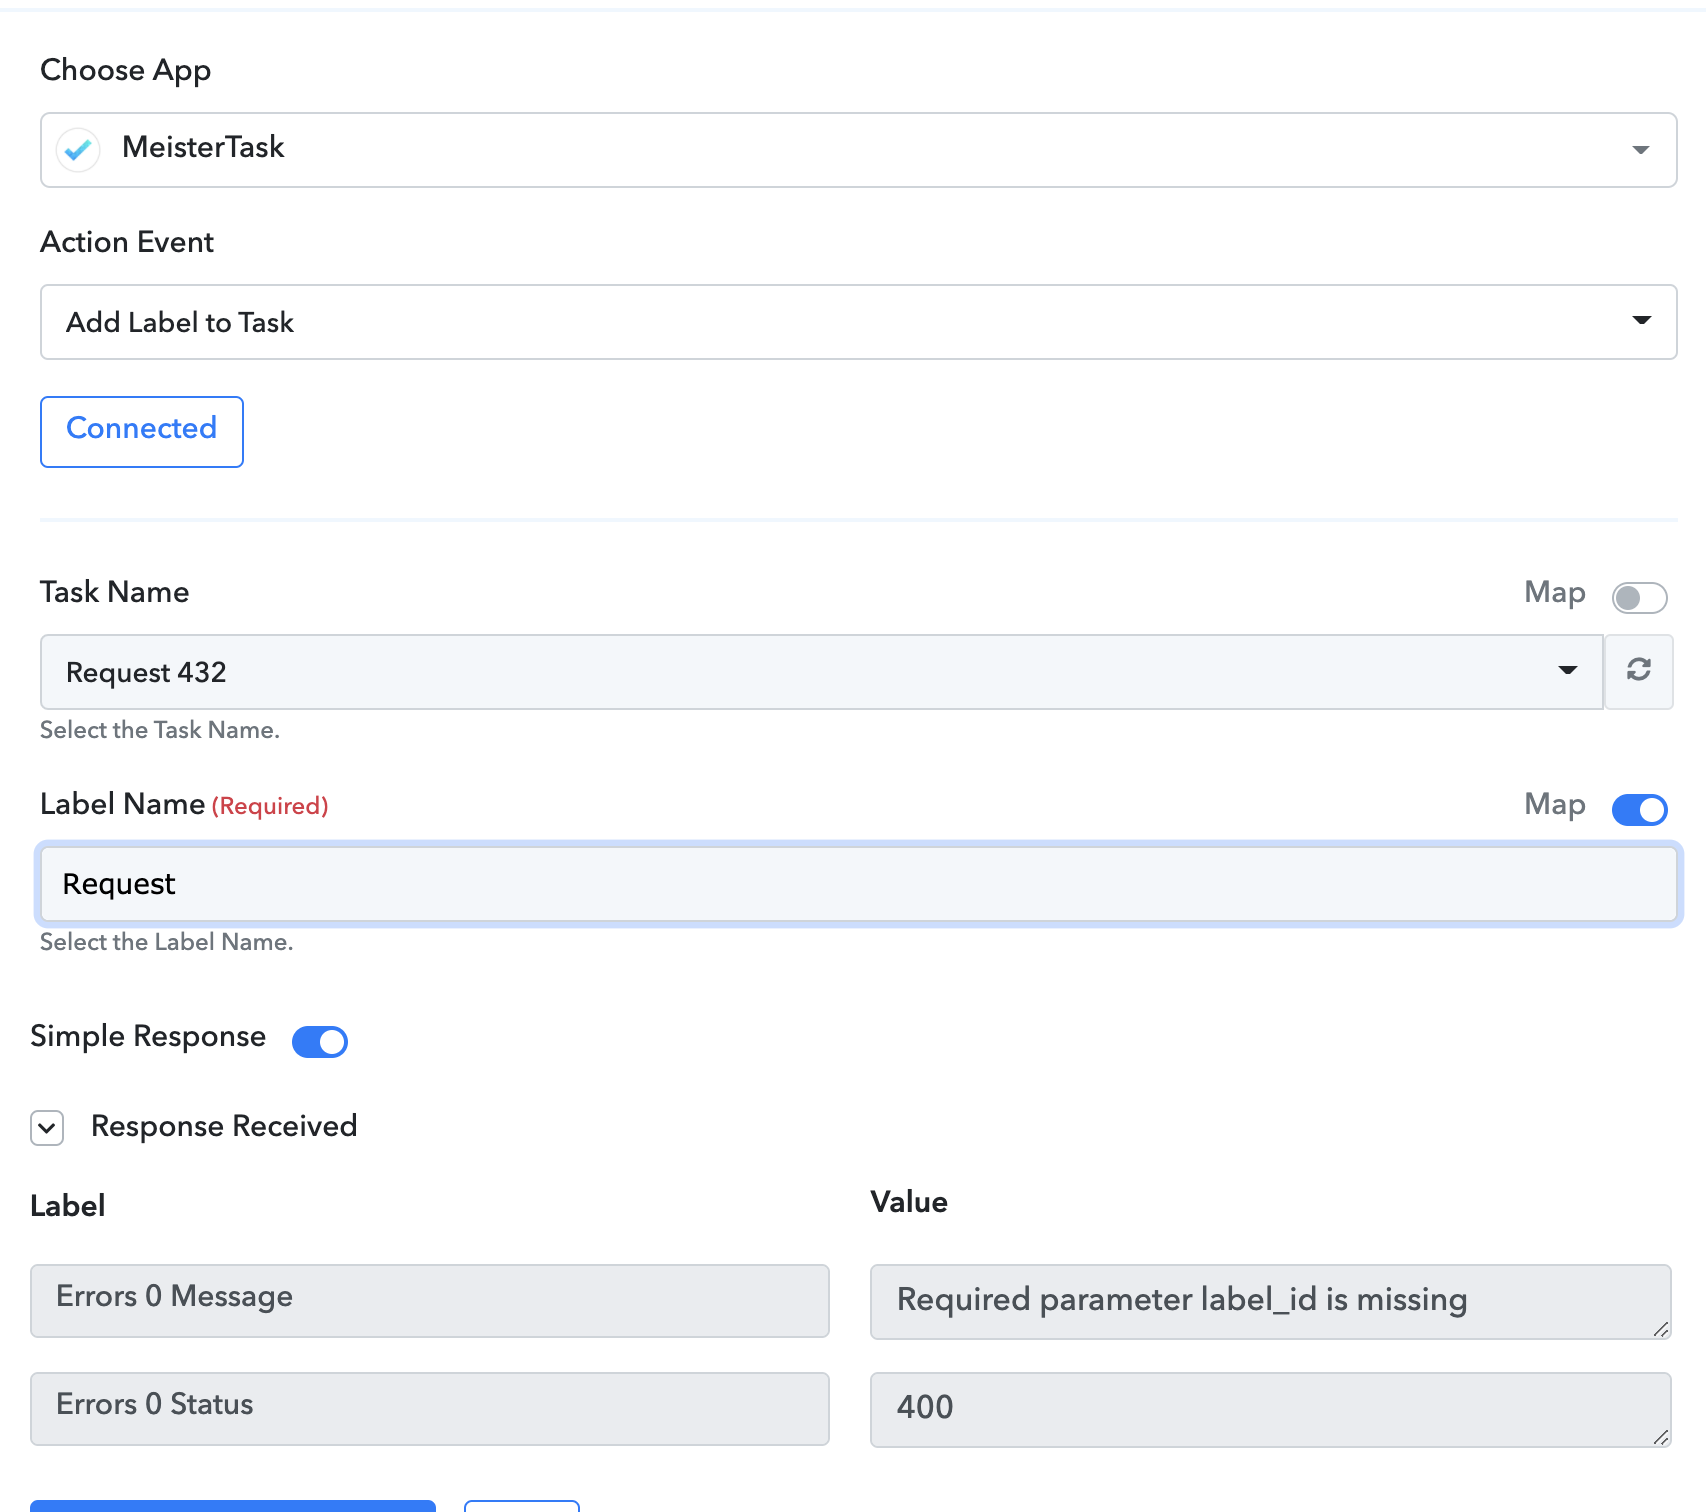
Task: Select the 'Required parameter label_id is missing' value
Action: tap(1271, 1301)
